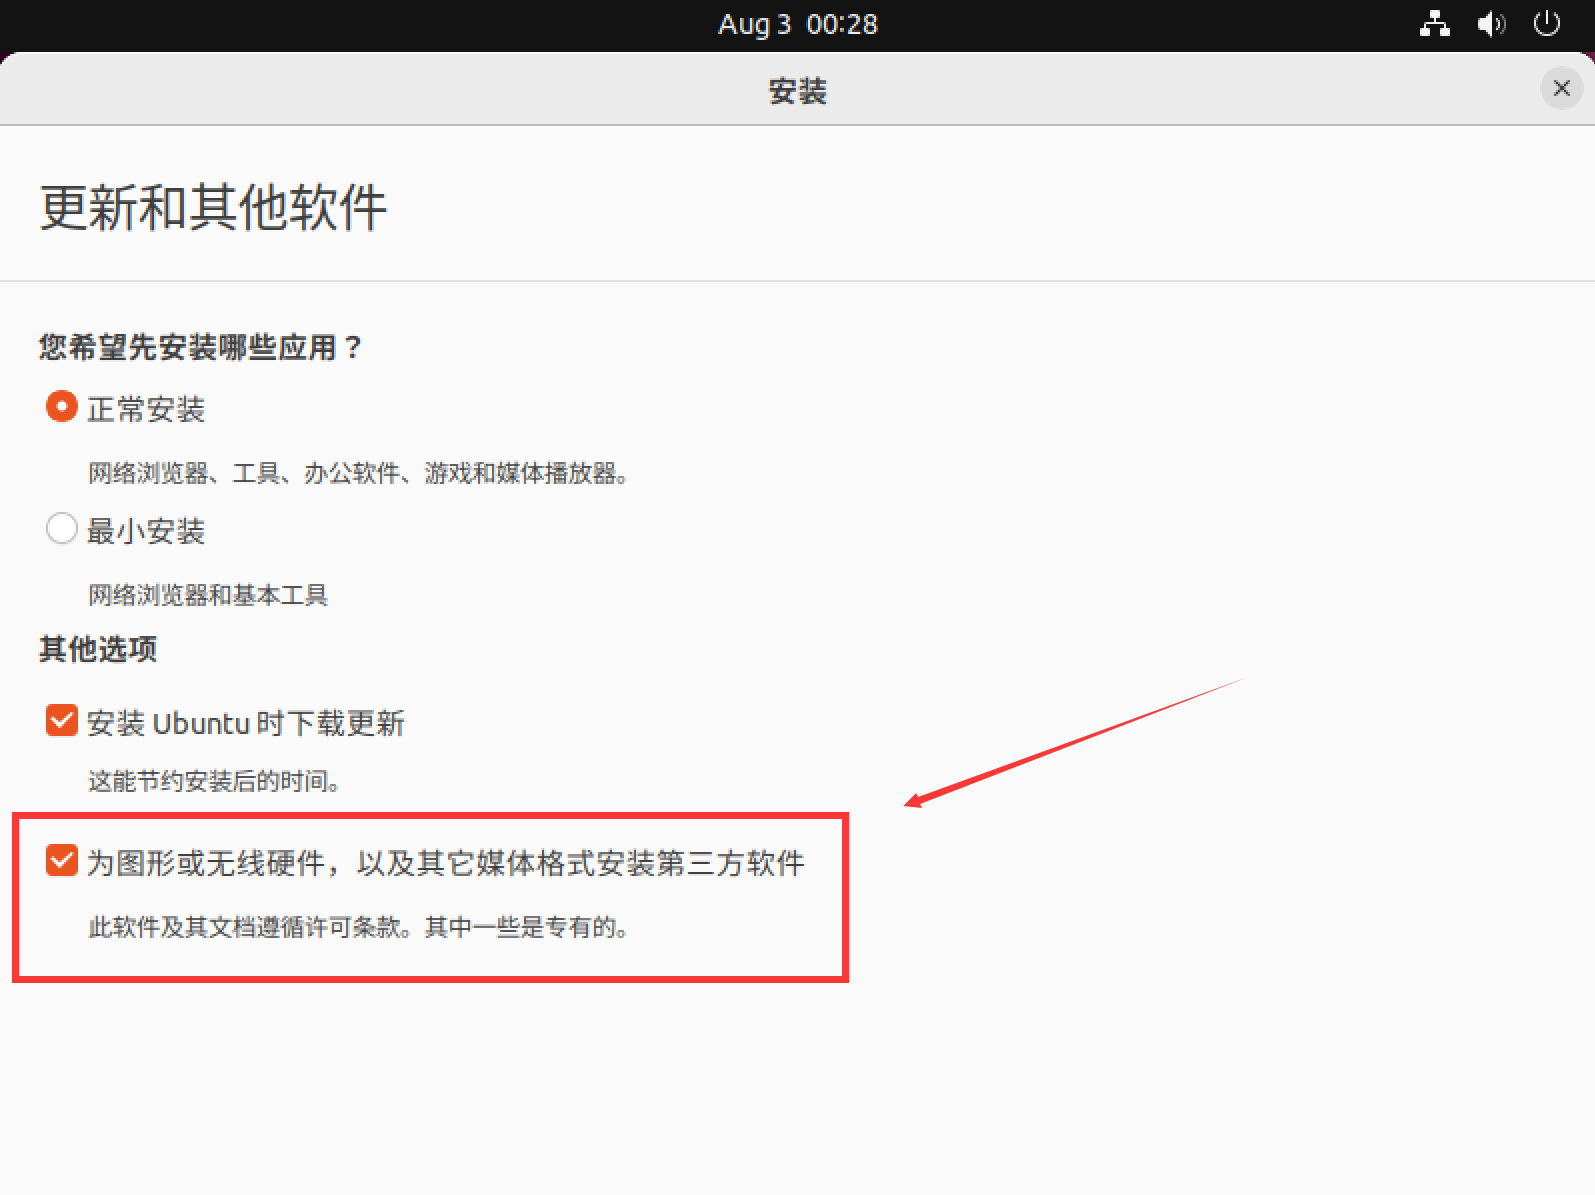The width and height of the screenshot is (1595, 1195).
Task: Click the 以及其它媒体格式安装第三方软件 label text
Action: 580,863
